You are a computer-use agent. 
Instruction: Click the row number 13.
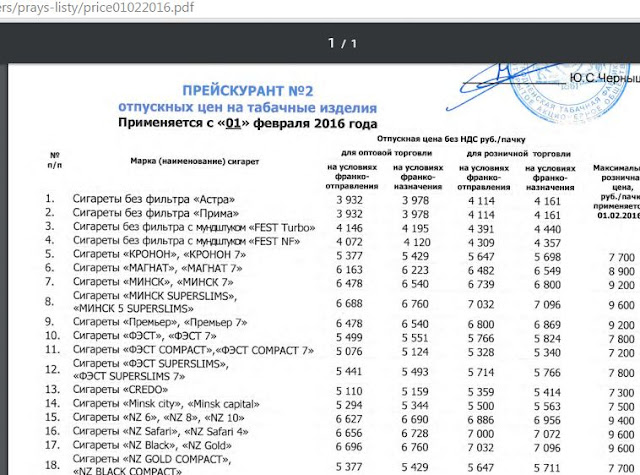click(52, 390)
